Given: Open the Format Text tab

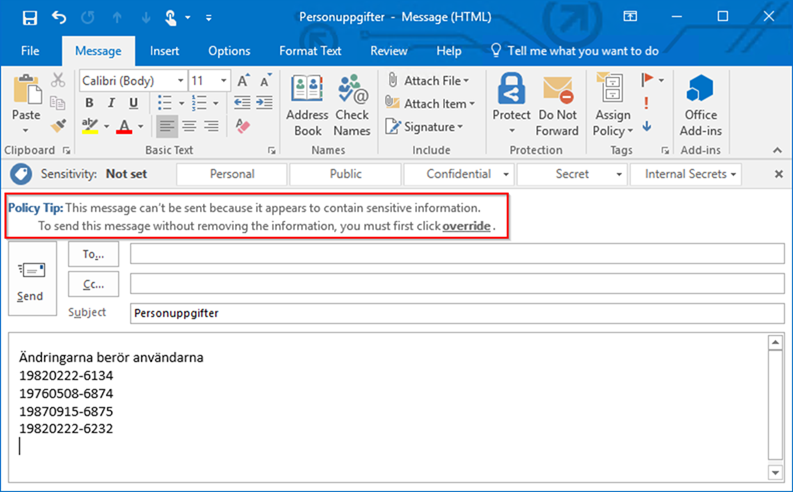Looking at the screenshot, I should tap(310, 51).
